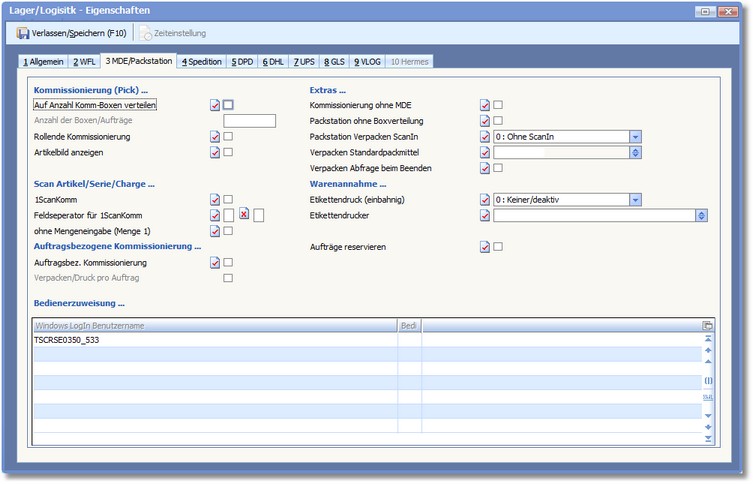Click the permission icon beside Etikettendrucker

(x=485, y=215)
